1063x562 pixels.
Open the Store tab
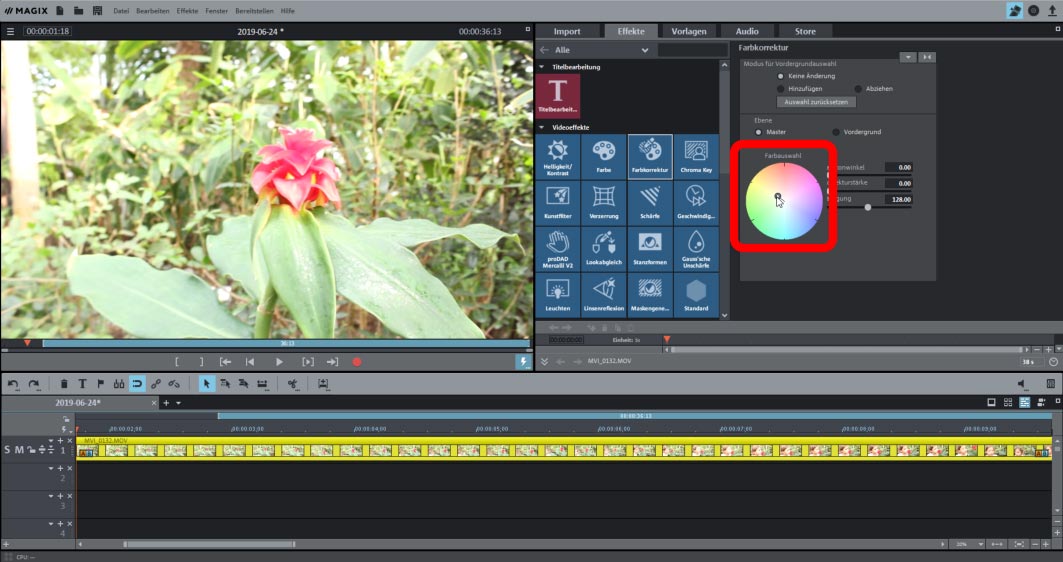pos(805,31)
